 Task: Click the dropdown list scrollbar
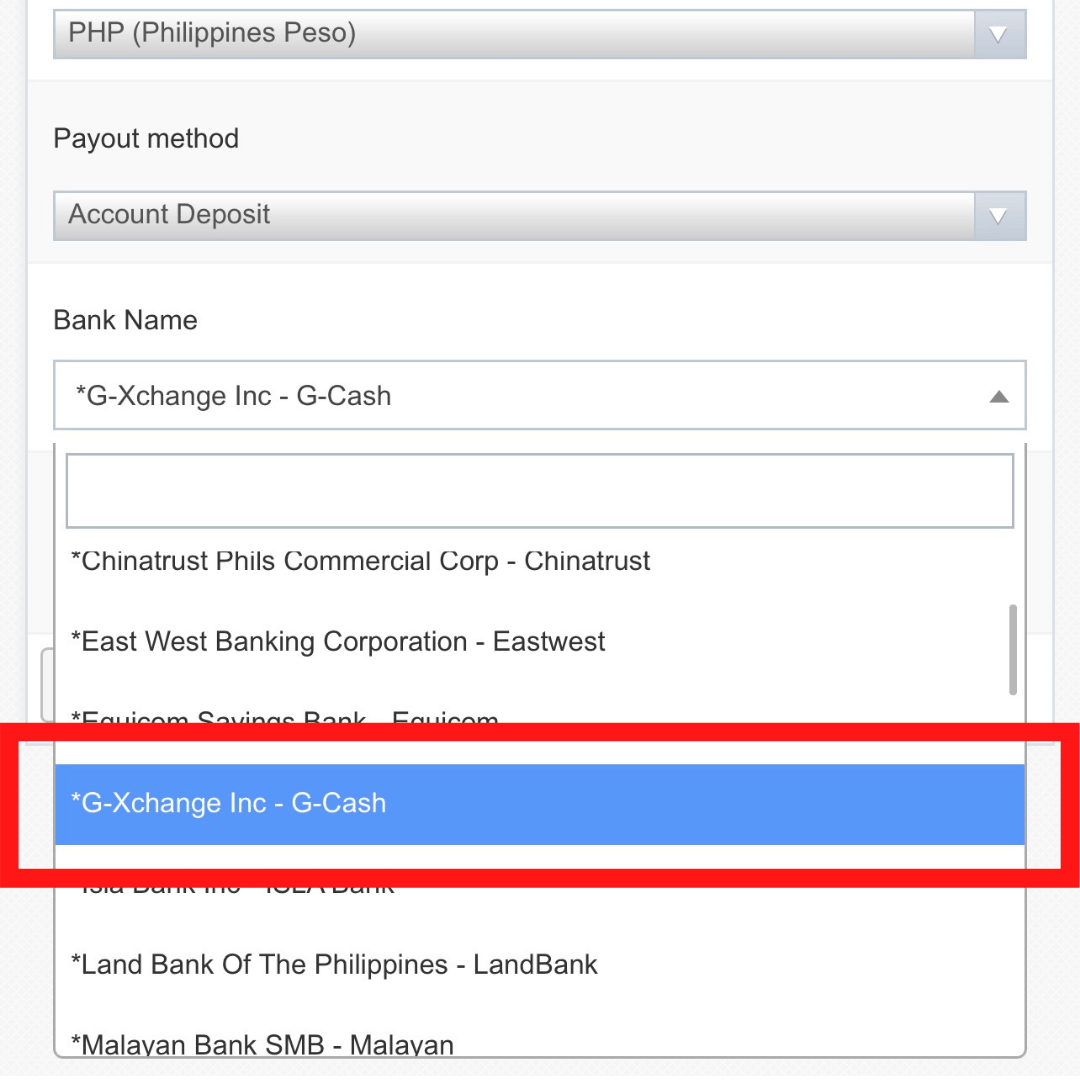1012,650
